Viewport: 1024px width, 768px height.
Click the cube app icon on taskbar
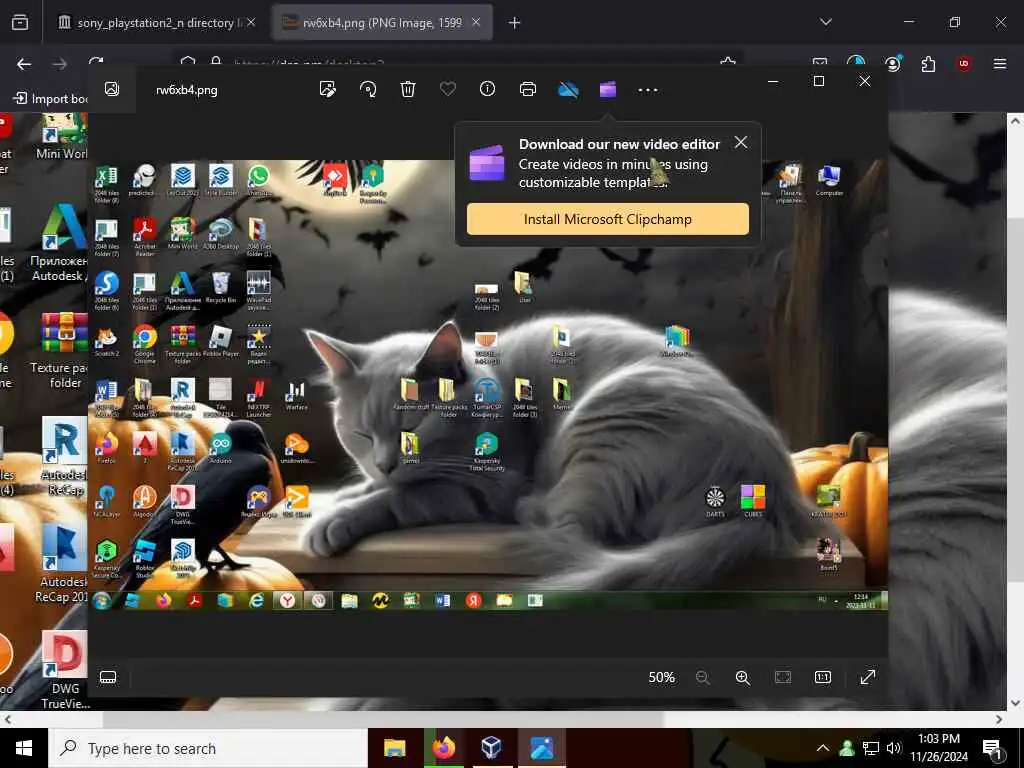[492, 748]
